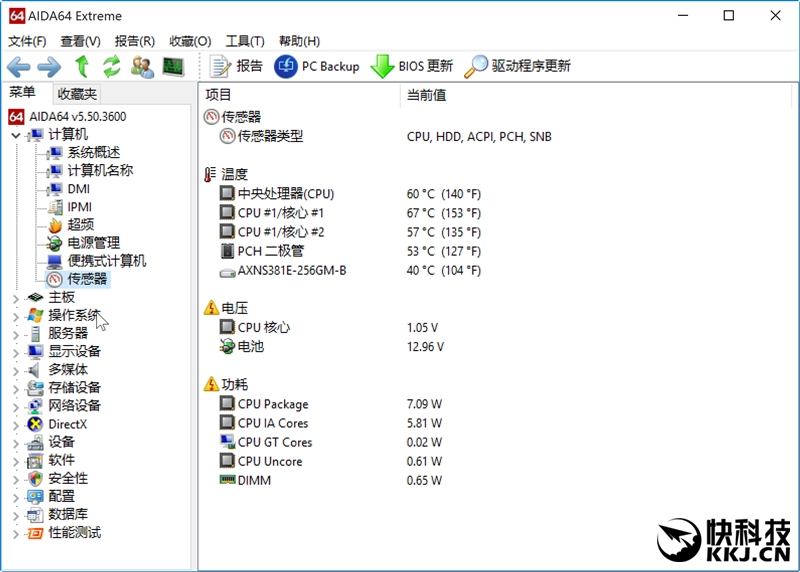Collapse the 计算机 tree node

tap(15, 135)
